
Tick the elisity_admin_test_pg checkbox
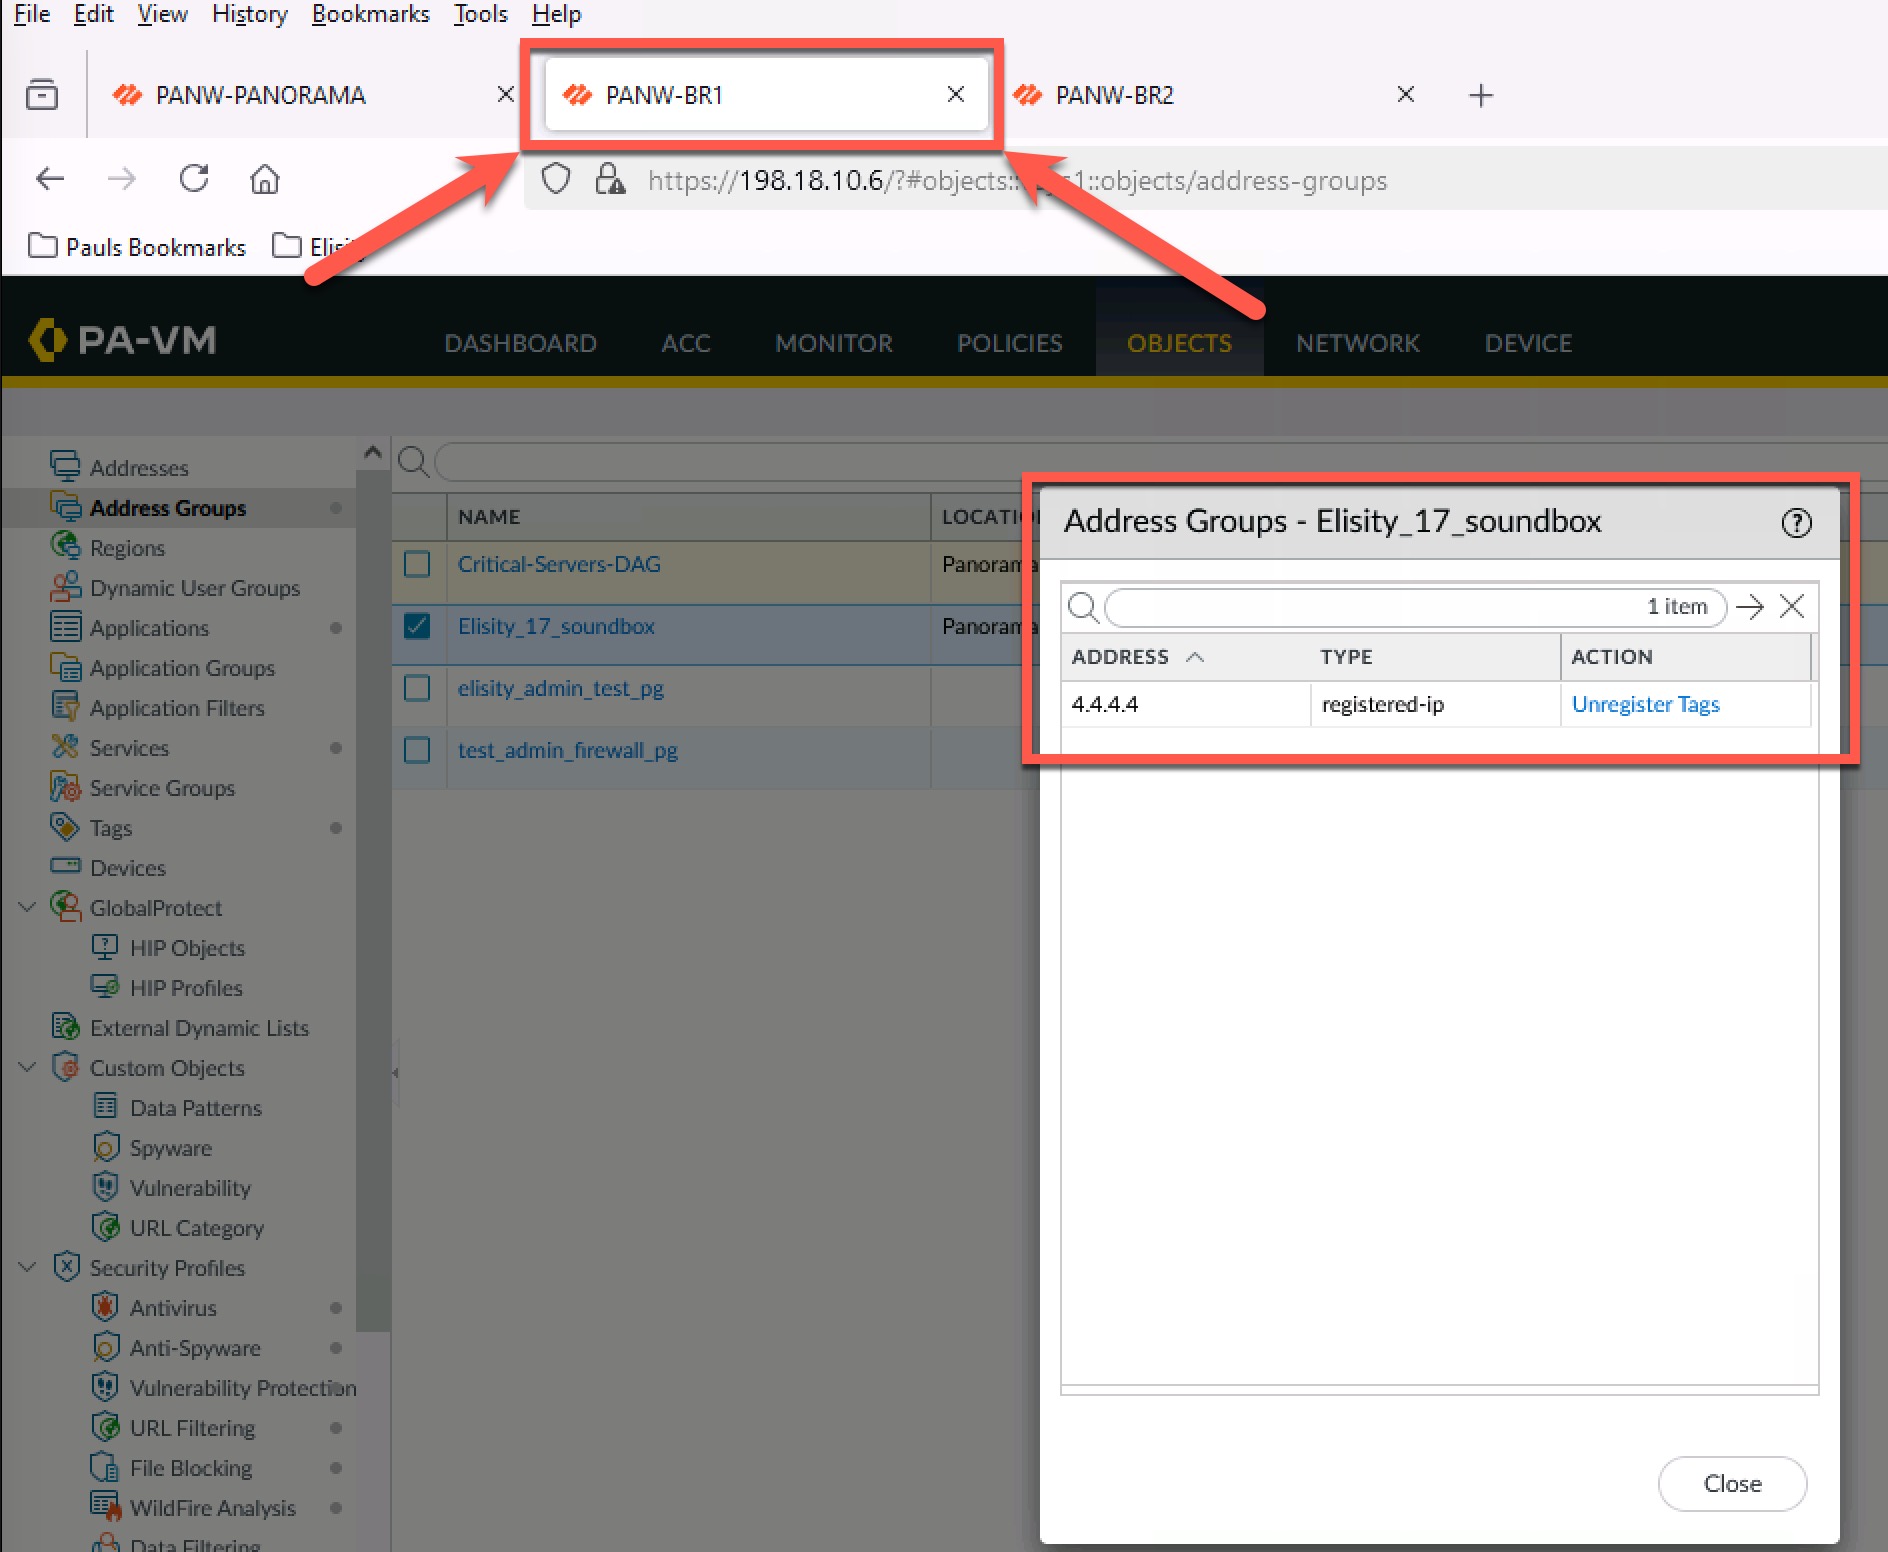tap(417, 688)
